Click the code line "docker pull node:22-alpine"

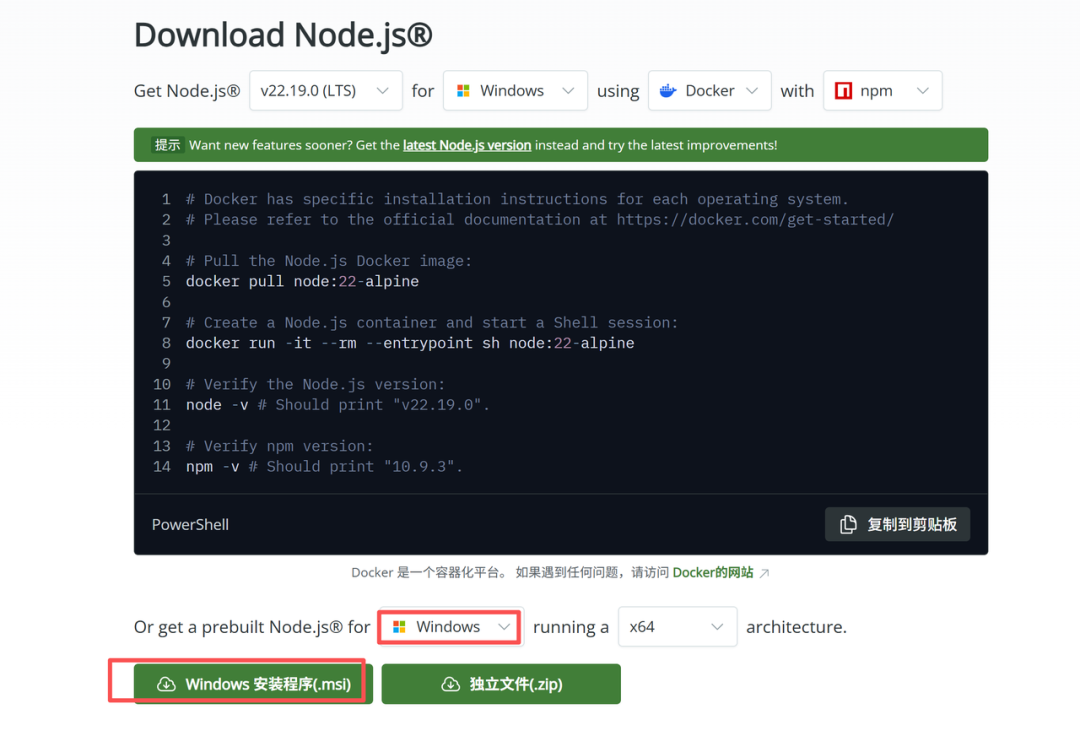coord(302,282)
